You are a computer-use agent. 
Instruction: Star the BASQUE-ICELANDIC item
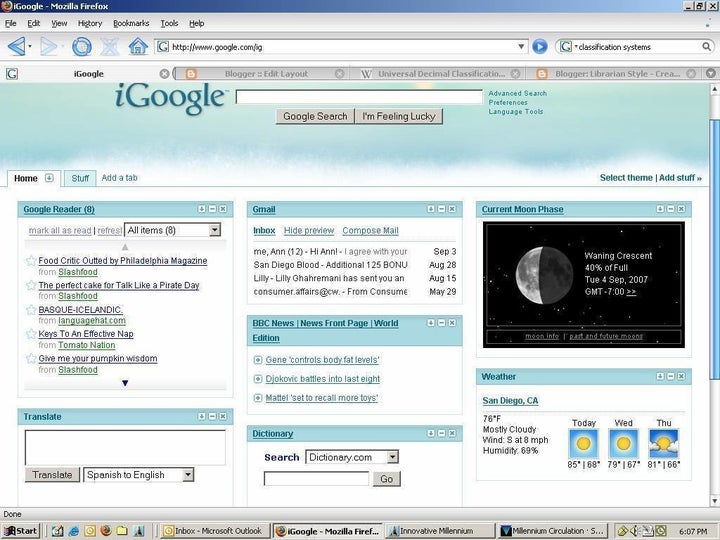31,309
